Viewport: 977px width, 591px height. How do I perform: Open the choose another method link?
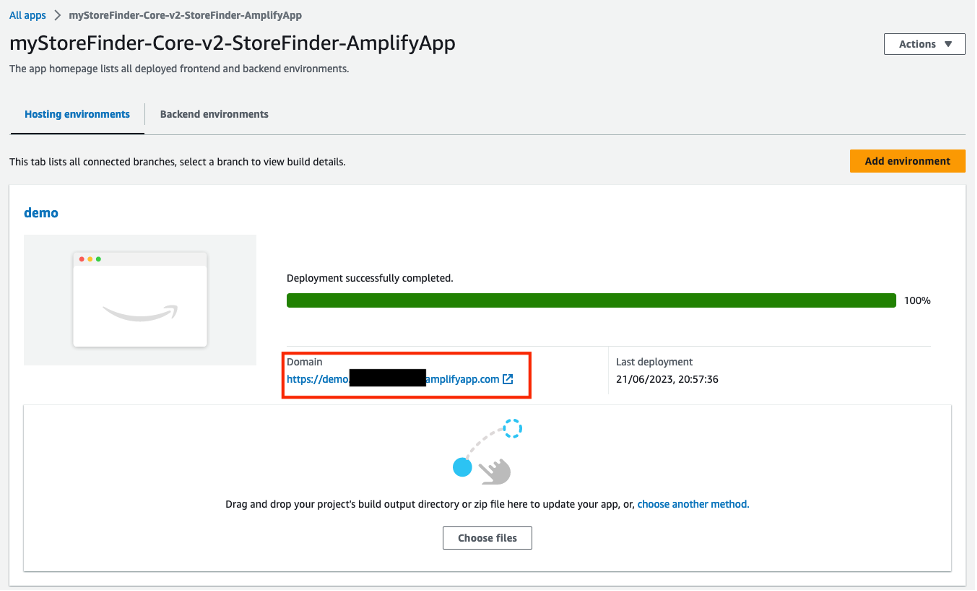(692, 504)
